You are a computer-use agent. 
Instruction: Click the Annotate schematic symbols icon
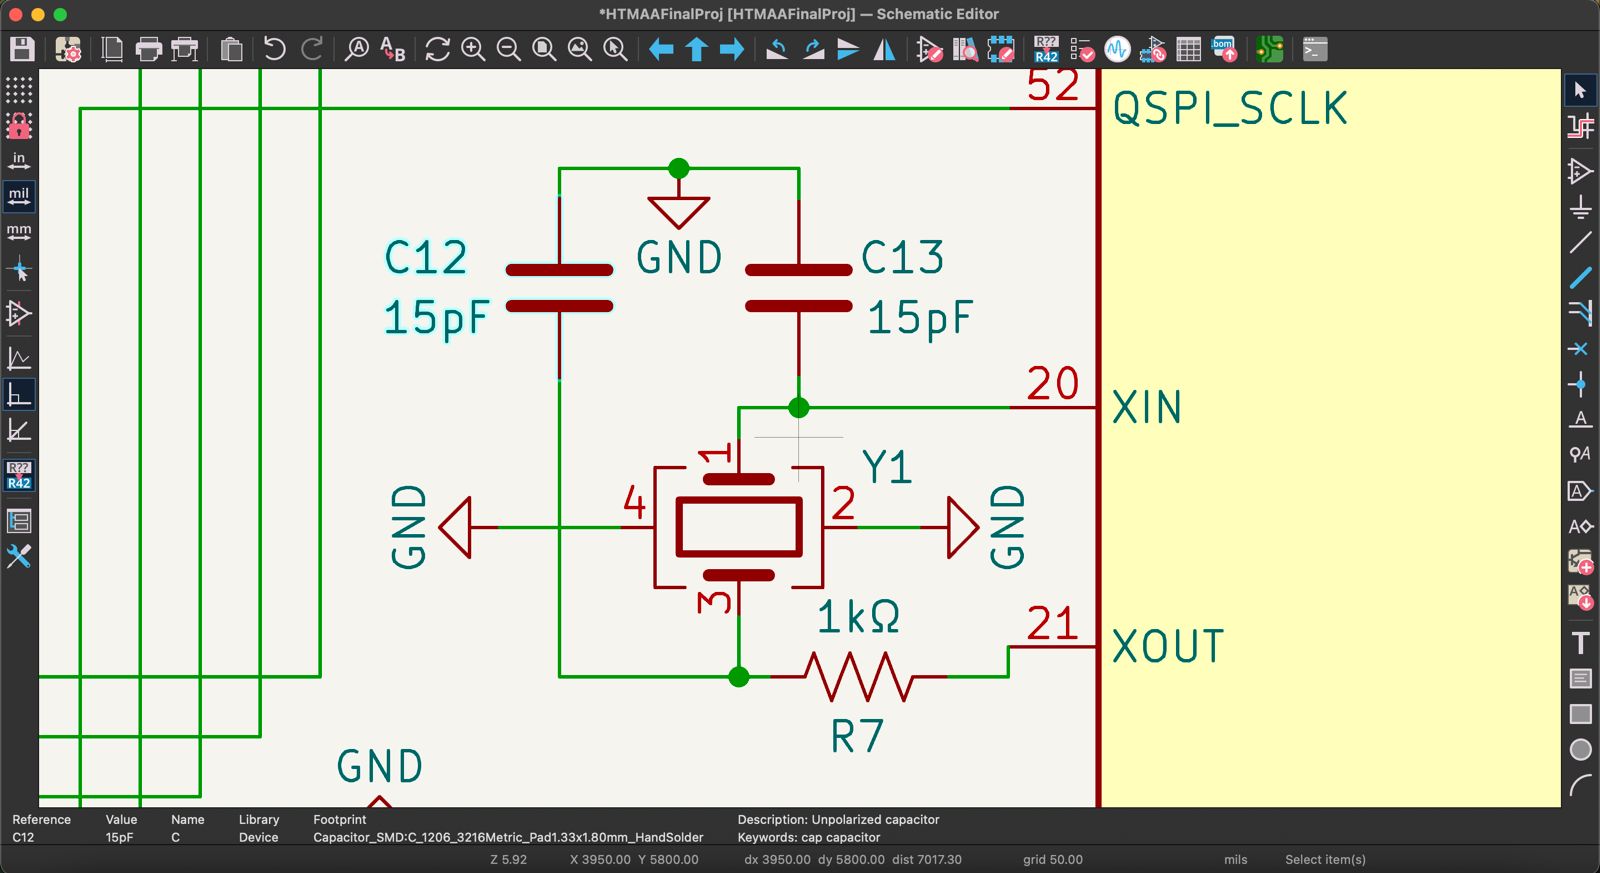pyautogui.click(x=1046, y=49)
